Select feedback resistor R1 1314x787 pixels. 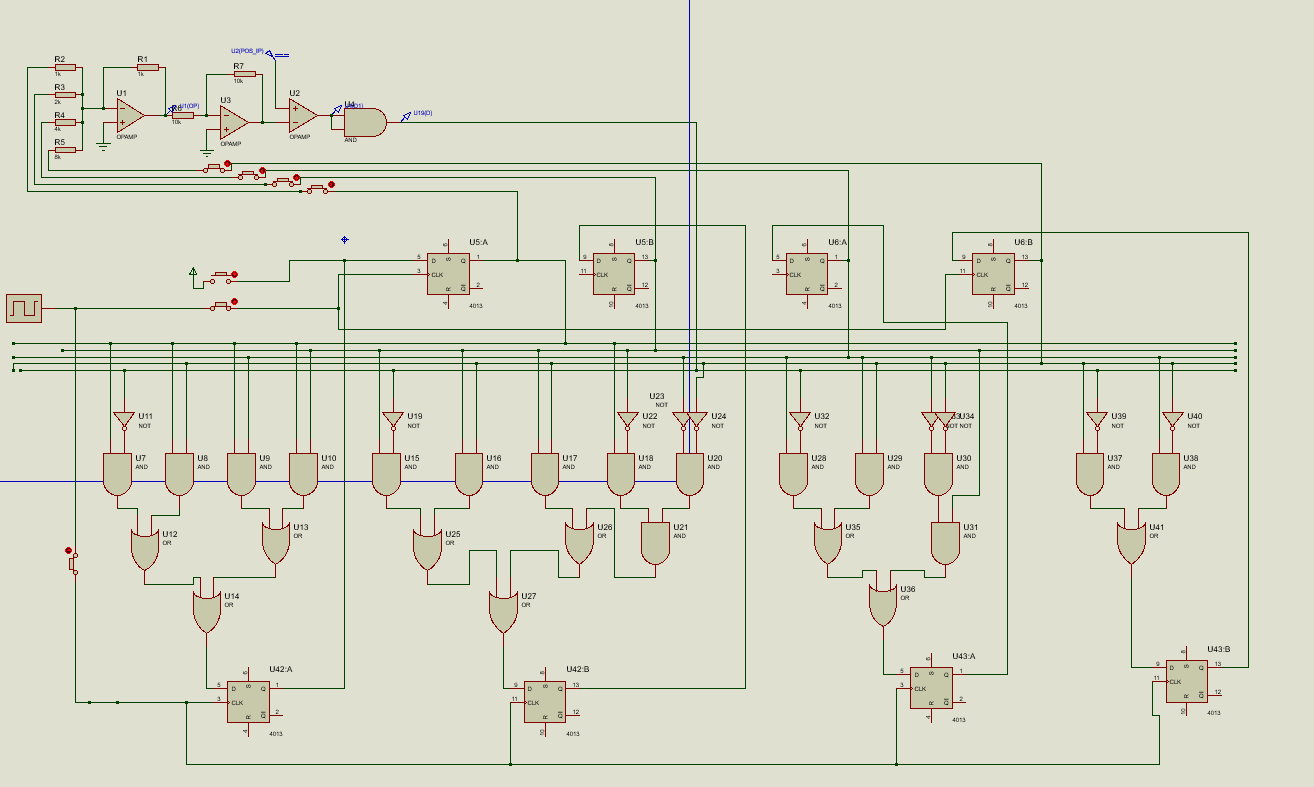[x=148, y=67]
